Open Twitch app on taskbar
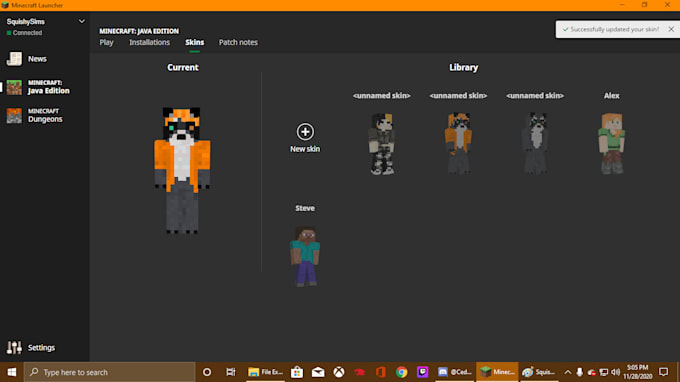Screen dimensions: 680x382 click(422, 372)
